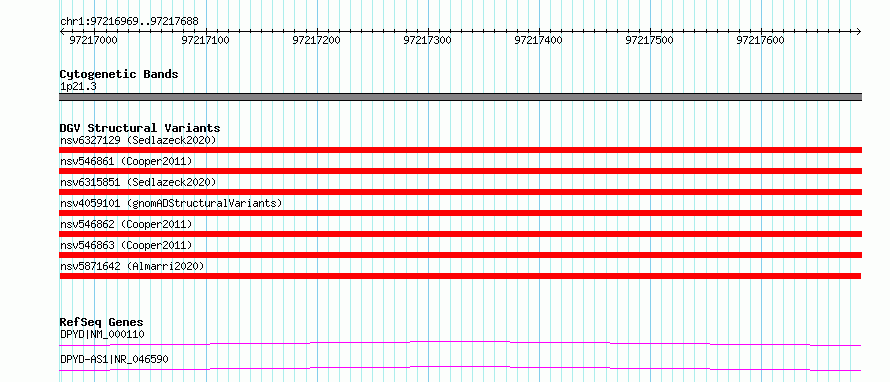Click ruler position 97217600
The image size is (890, 382).
point(760,40)
